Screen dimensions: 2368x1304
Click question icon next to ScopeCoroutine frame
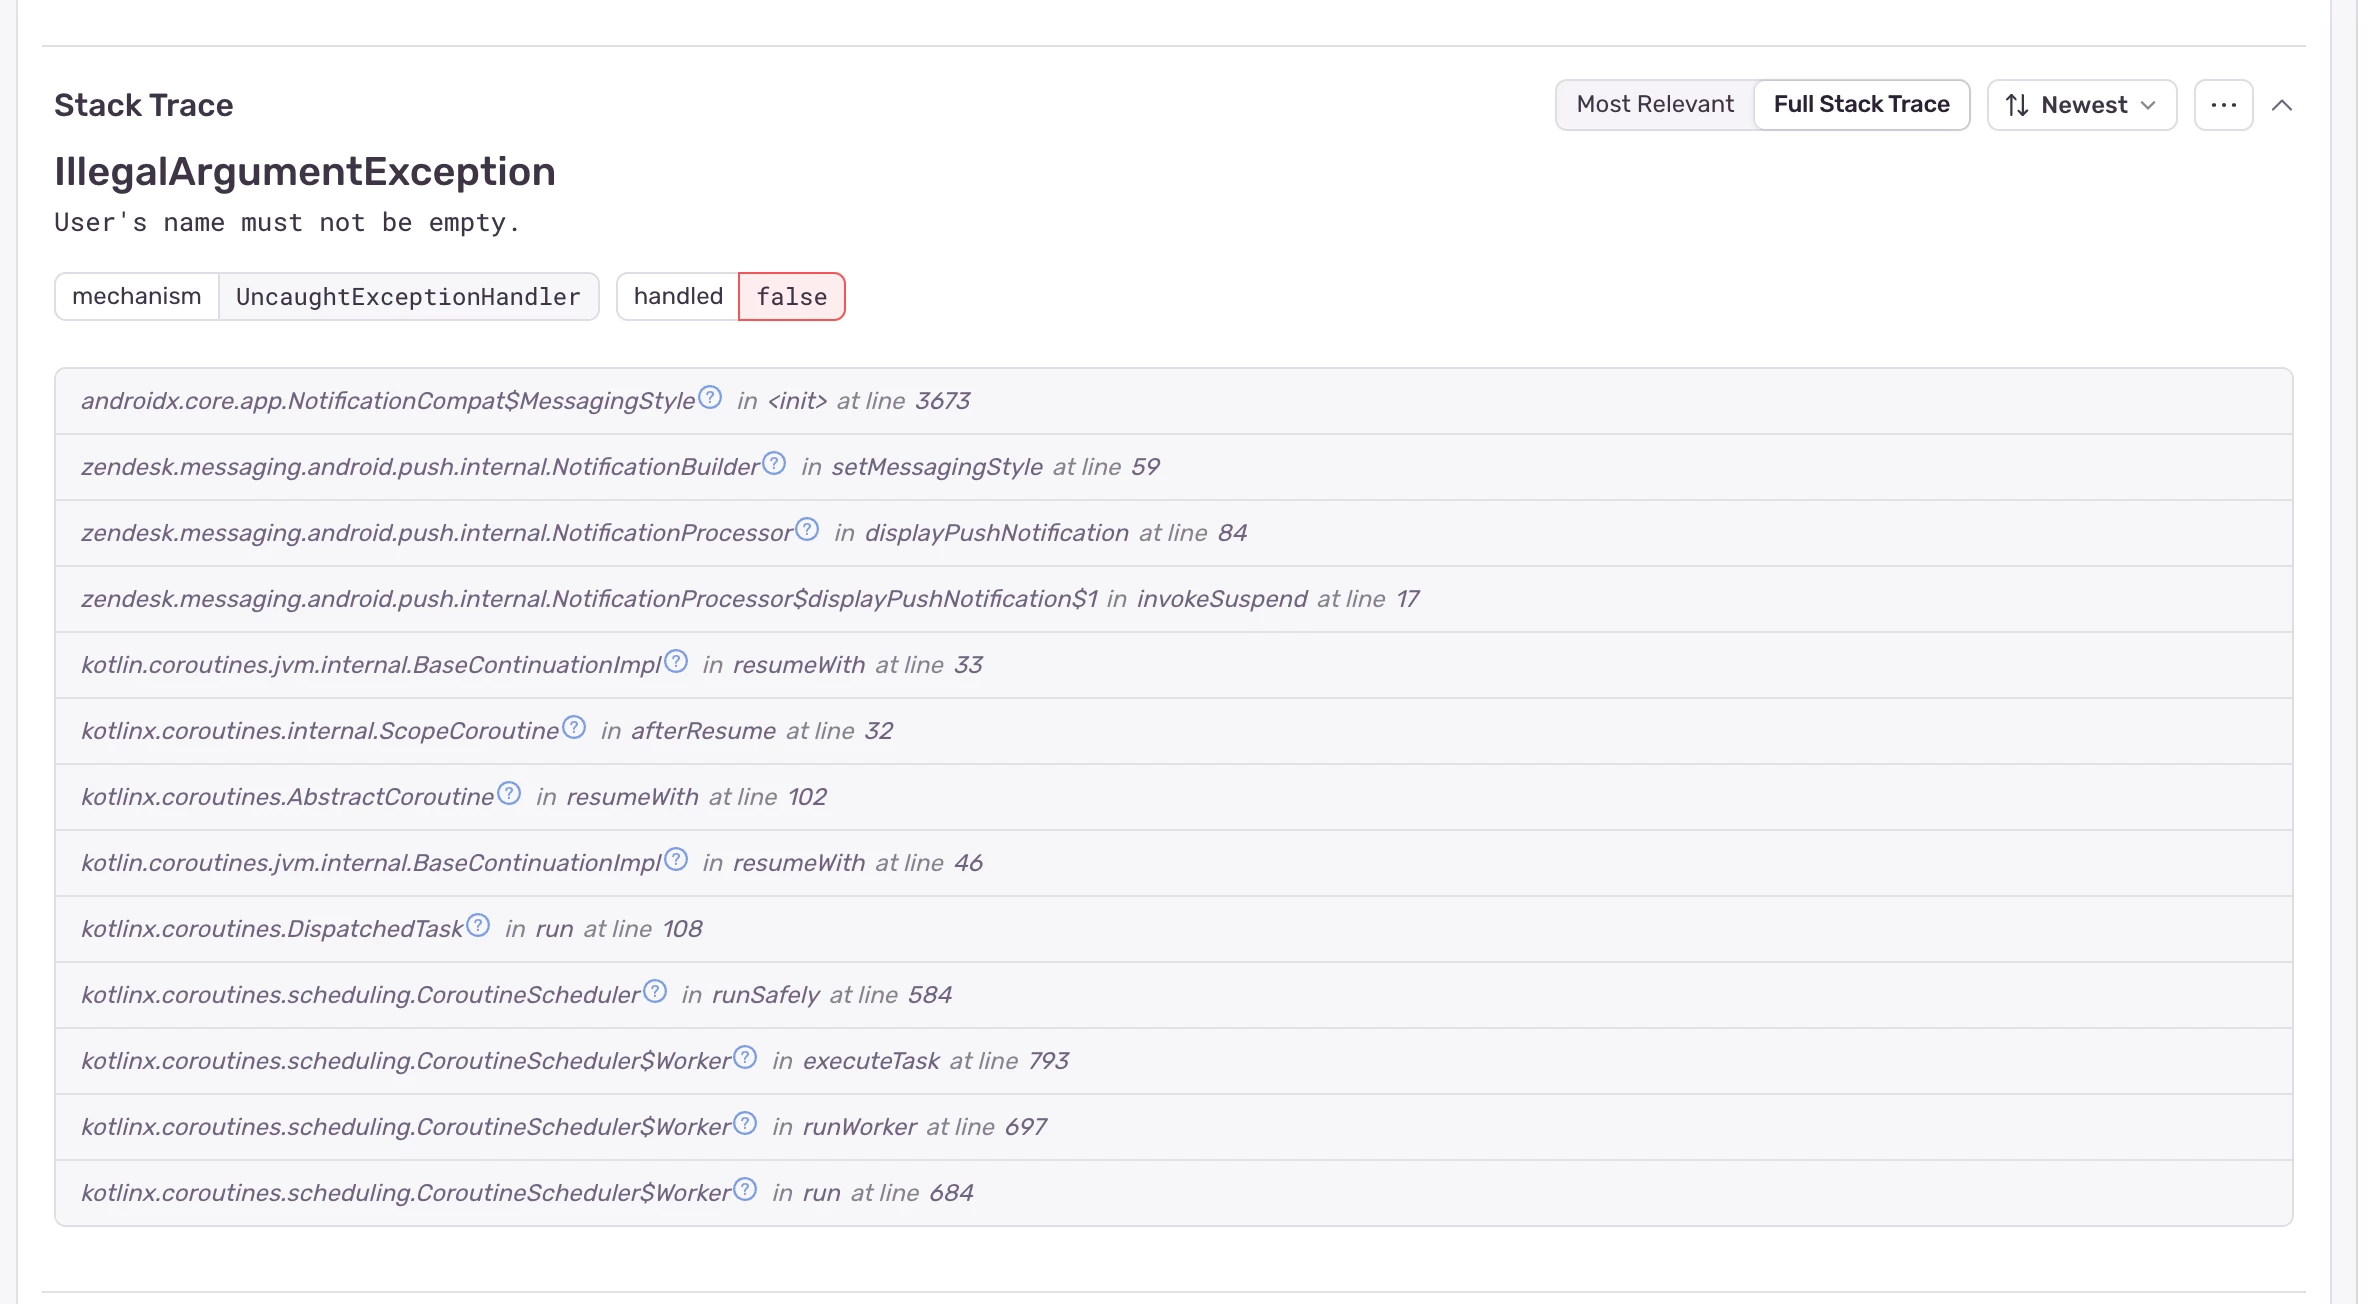point(574,728)
